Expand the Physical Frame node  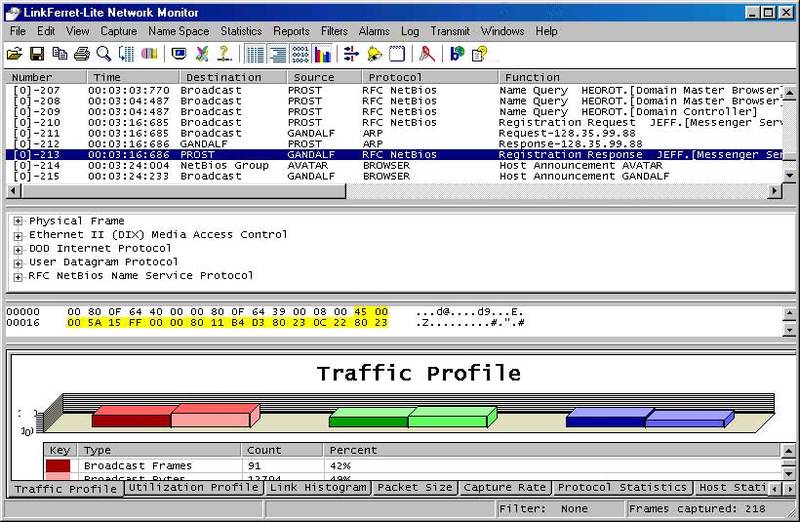click(x=18, y=221)
